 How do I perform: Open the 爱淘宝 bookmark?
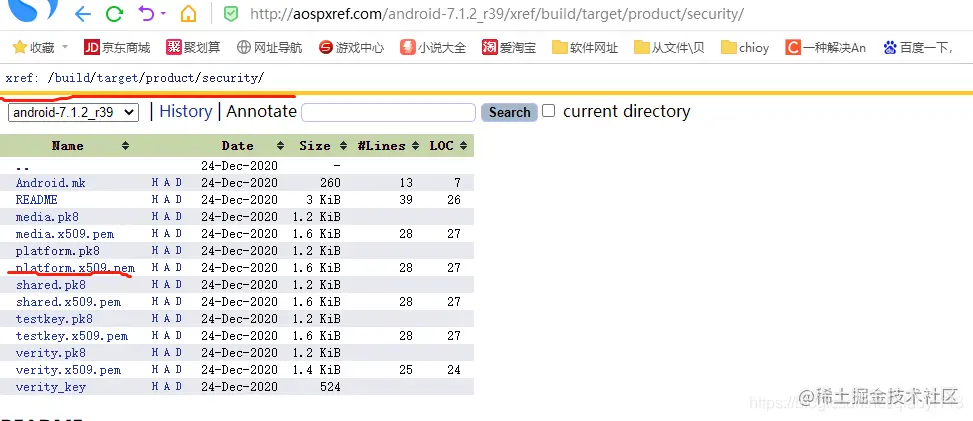pos(509,47)
